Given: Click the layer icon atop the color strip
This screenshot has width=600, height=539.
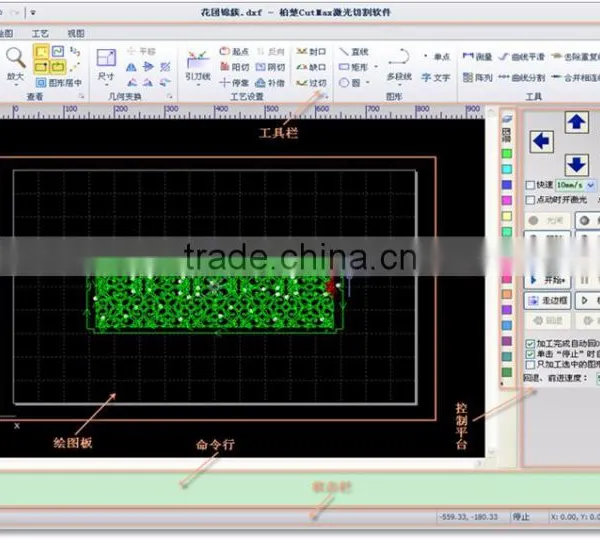Looking at the screenshot, I should (x=507, y=120).
